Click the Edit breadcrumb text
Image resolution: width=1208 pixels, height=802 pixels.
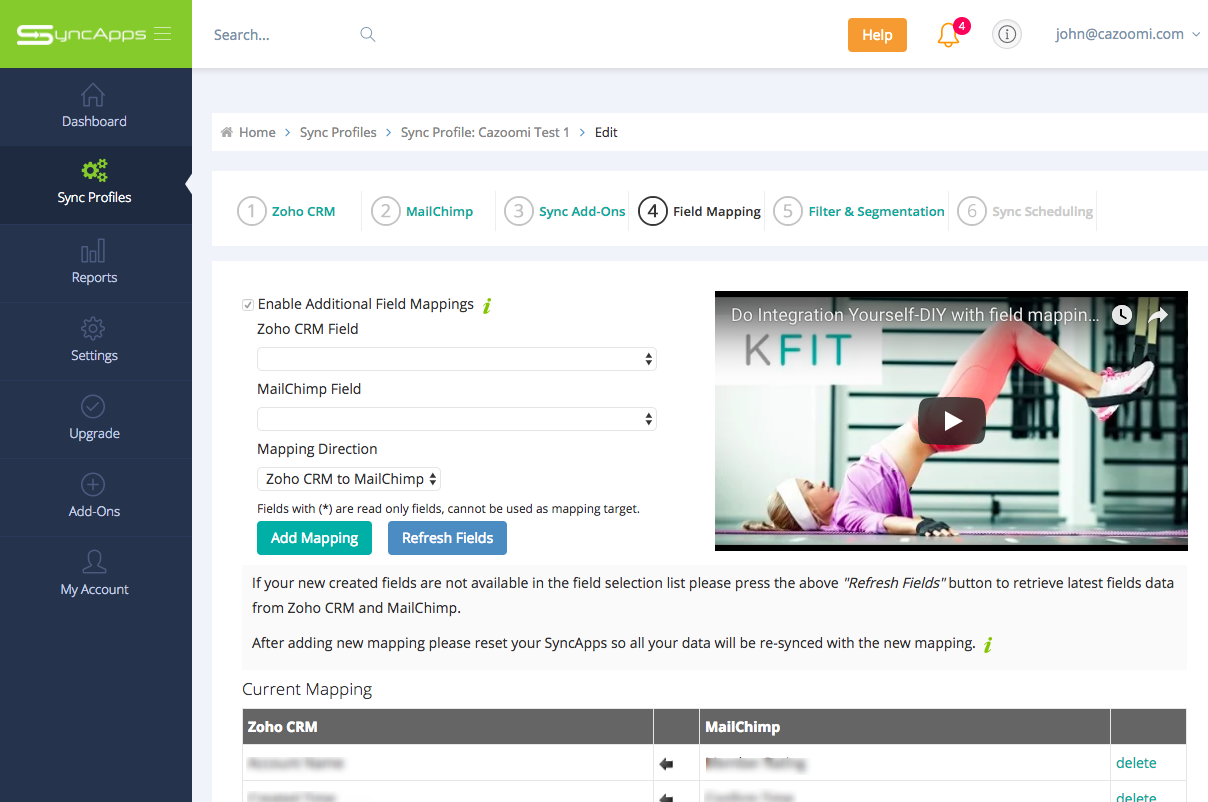coord(606,132)
